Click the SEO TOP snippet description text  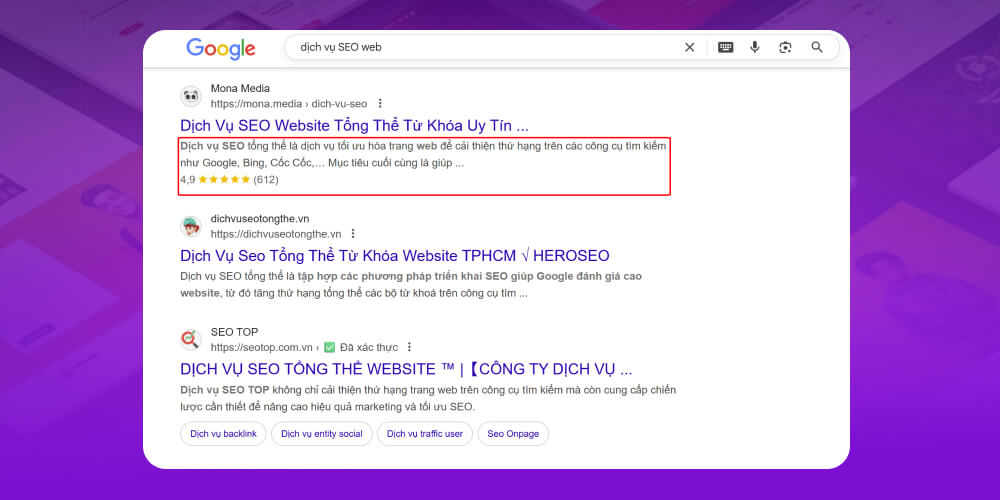click(428, 398)
